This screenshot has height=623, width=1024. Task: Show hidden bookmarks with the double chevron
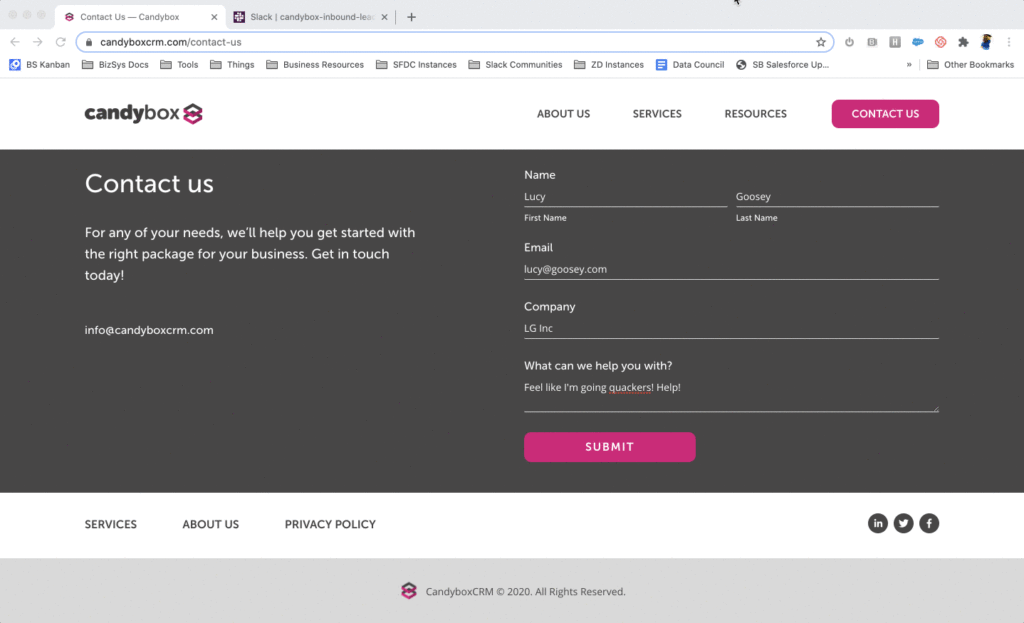click(x=909, y=65)
